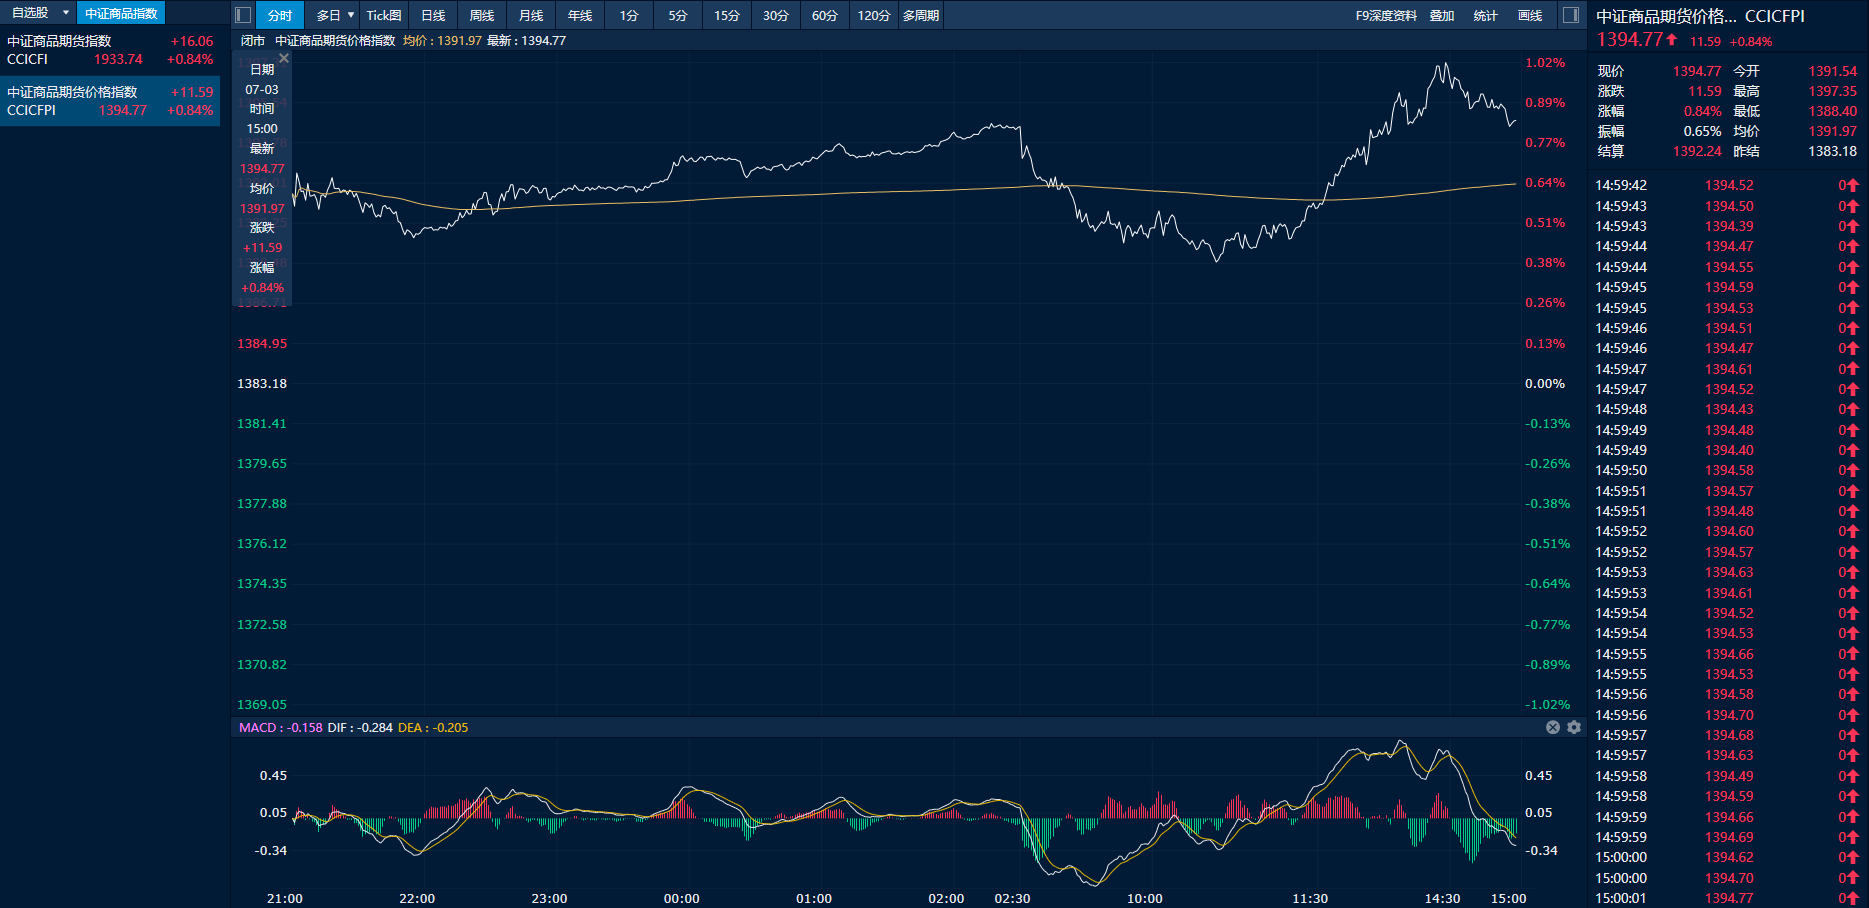Open the 多周期 multi-period view
Viewport: 1869px width, 908px height.
(921, 15)
